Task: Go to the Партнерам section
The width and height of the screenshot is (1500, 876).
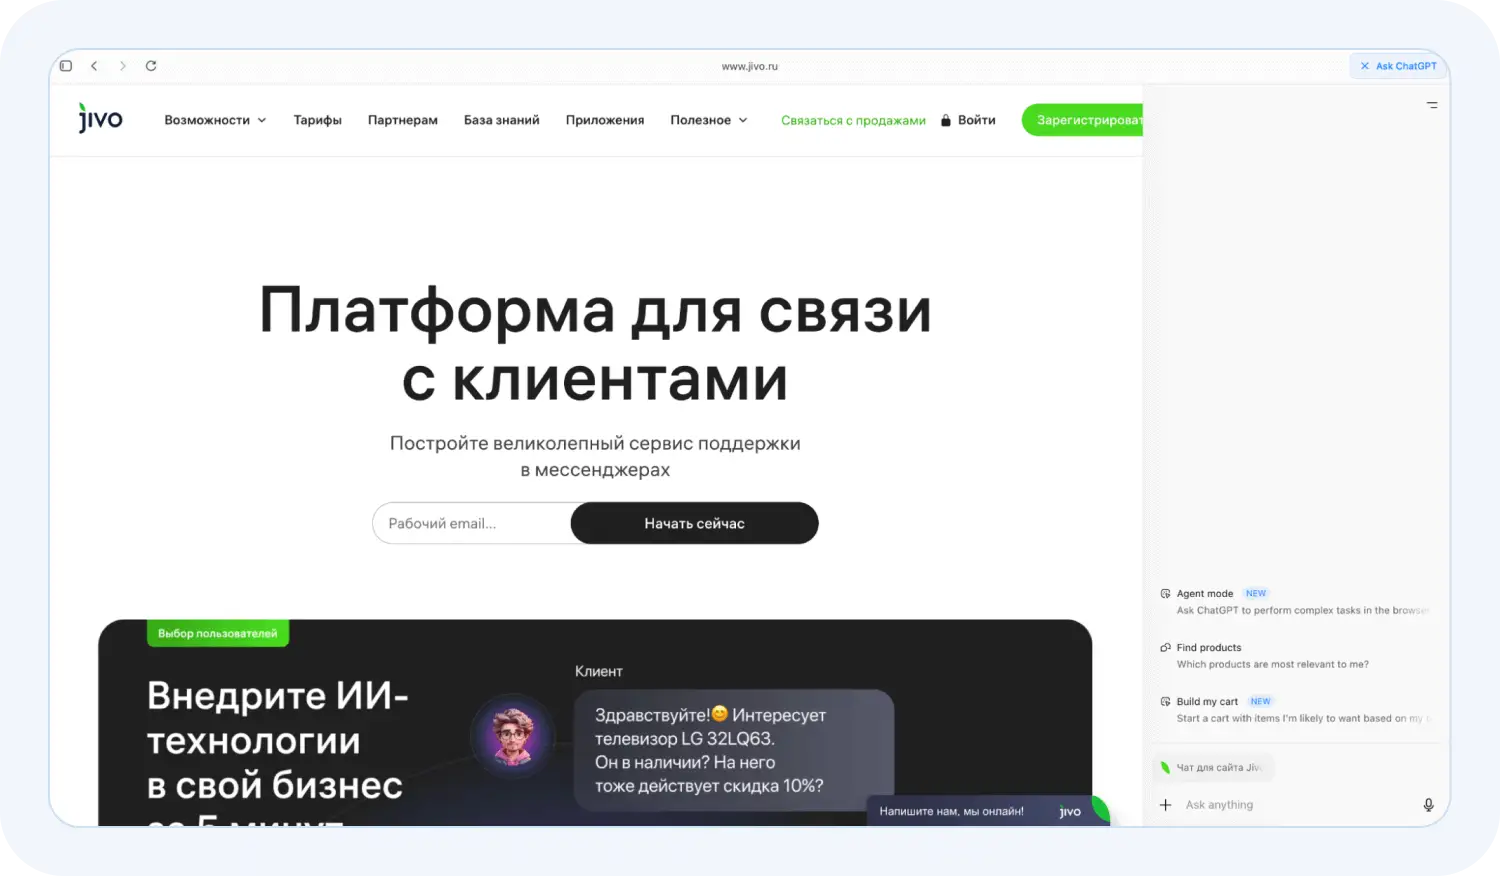Action: click(403, 120)
